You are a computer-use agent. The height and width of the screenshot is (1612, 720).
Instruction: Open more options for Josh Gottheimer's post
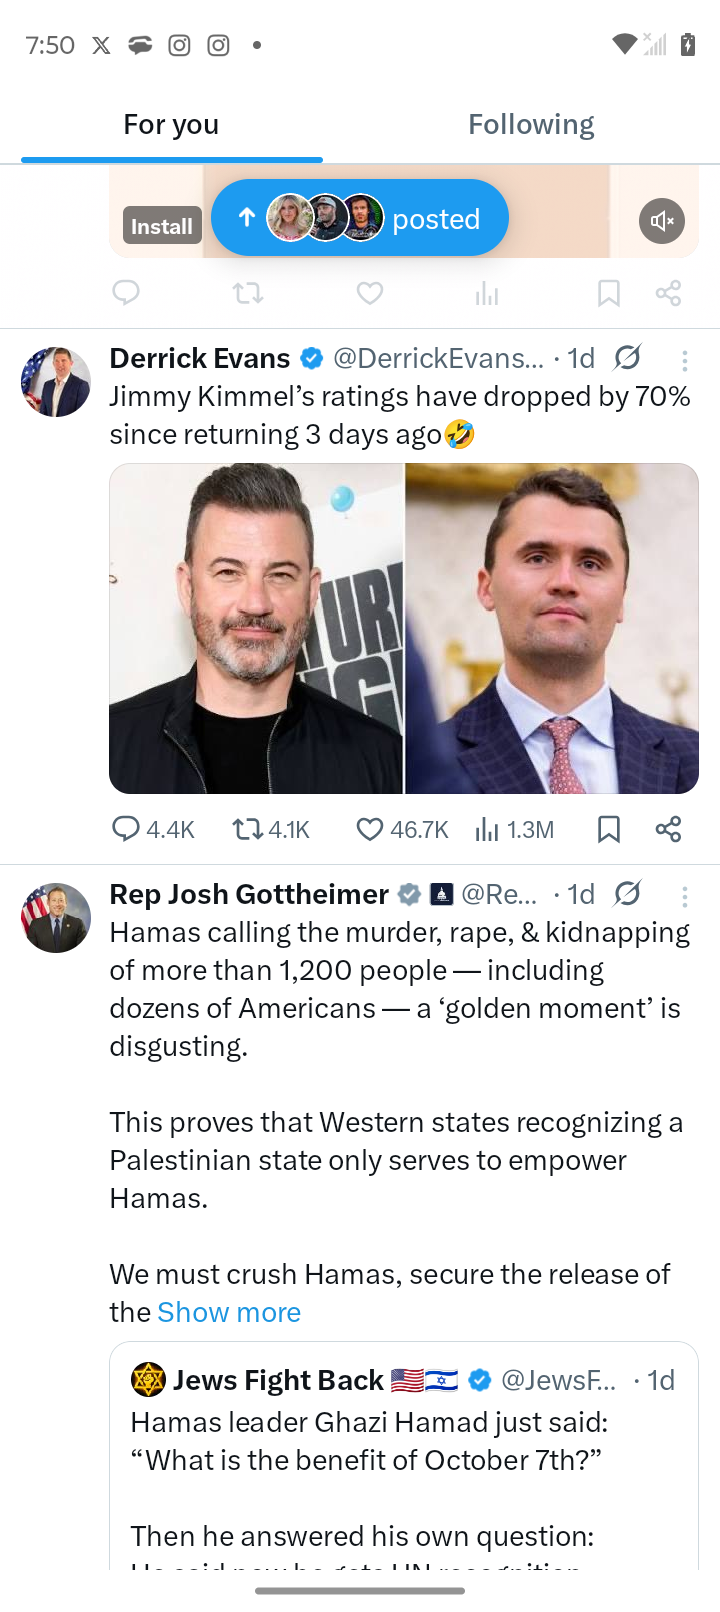point(685,896)
